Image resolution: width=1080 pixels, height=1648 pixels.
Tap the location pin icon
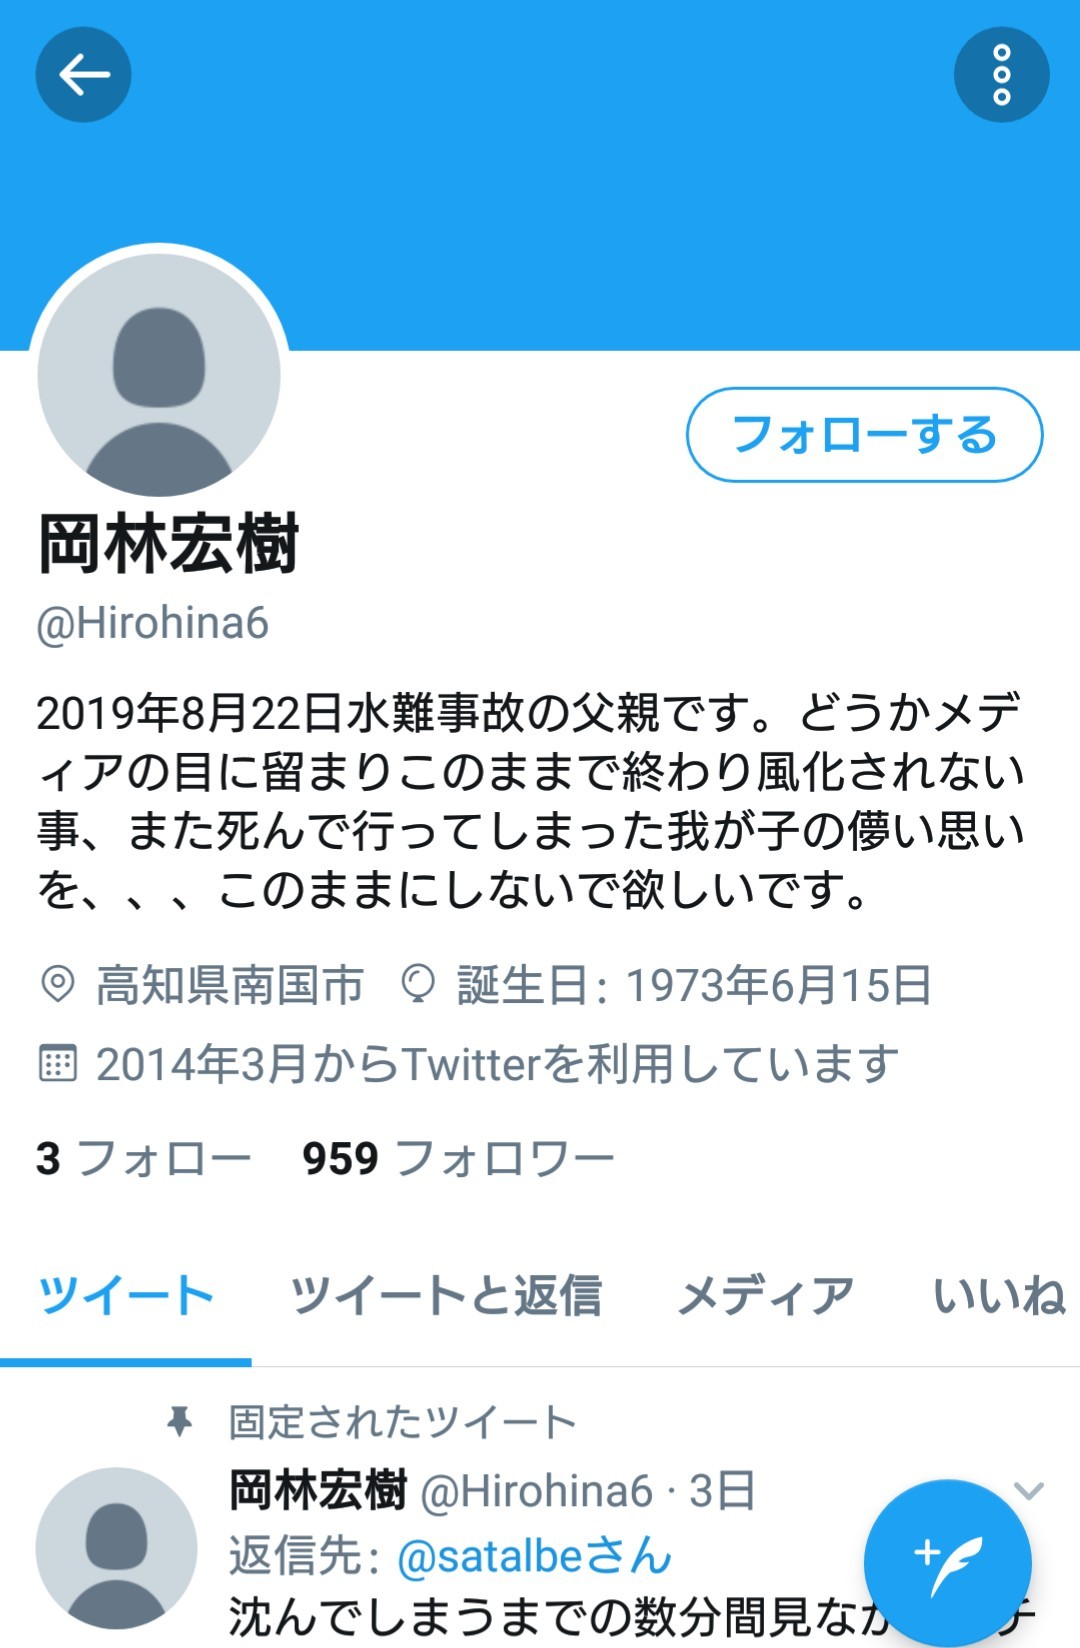click(58, 984)
